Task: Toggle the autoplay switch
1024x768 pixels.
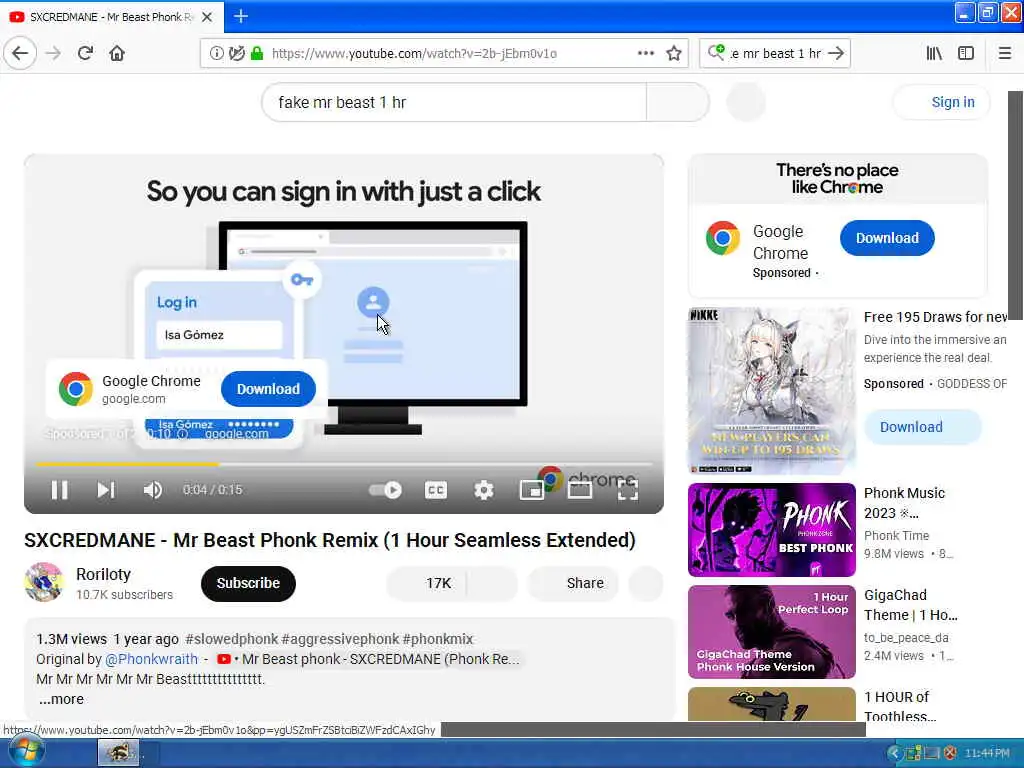Action: coord(385,490)
